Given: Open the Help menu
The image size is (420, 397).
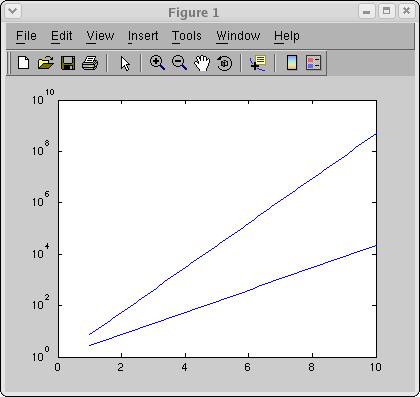Looking at the screenshot, I should coord(287,36).
